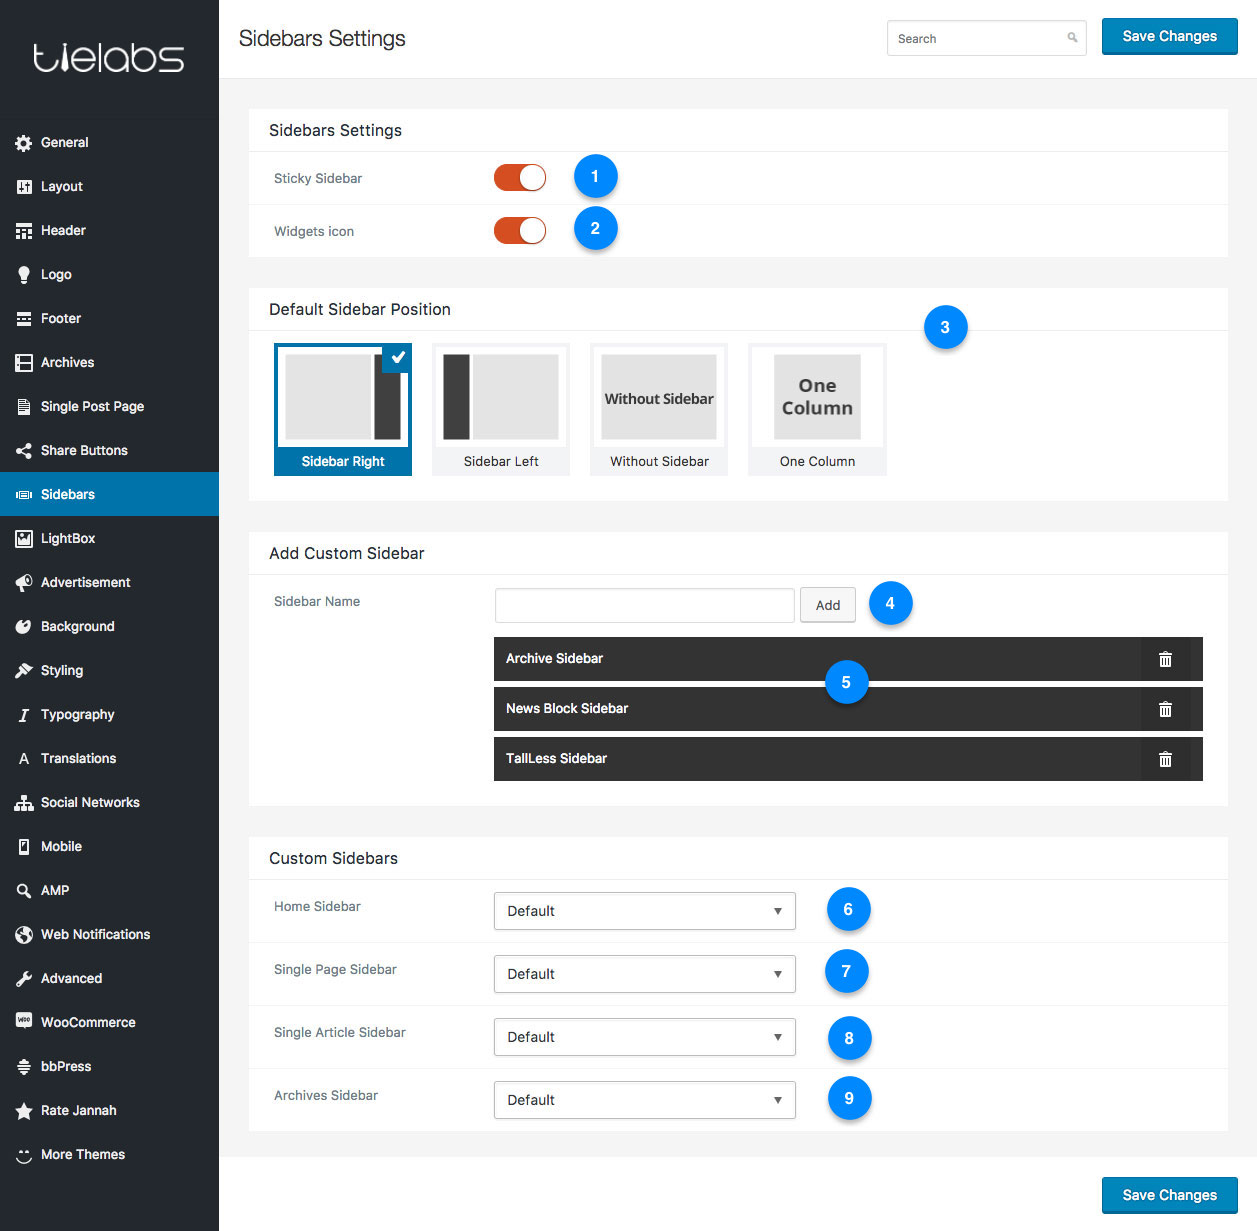
Task: Open the Single Page Sidebar dropdown
Action: [x=645, y=974]
